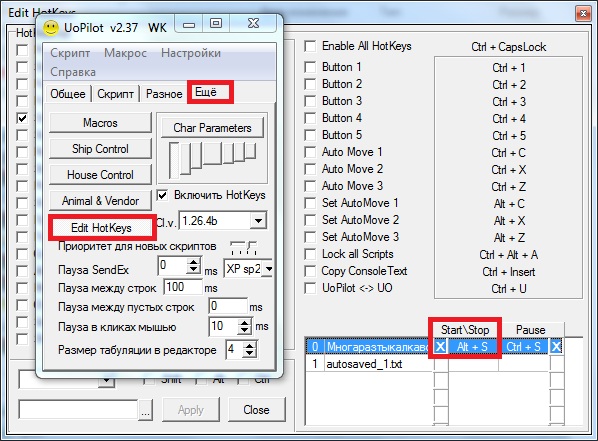Clear Start\Stop hotkey X for Многаразтыкалка row
Image resolution: width=598 pixels, height=441 pixels.
[440, 346]
